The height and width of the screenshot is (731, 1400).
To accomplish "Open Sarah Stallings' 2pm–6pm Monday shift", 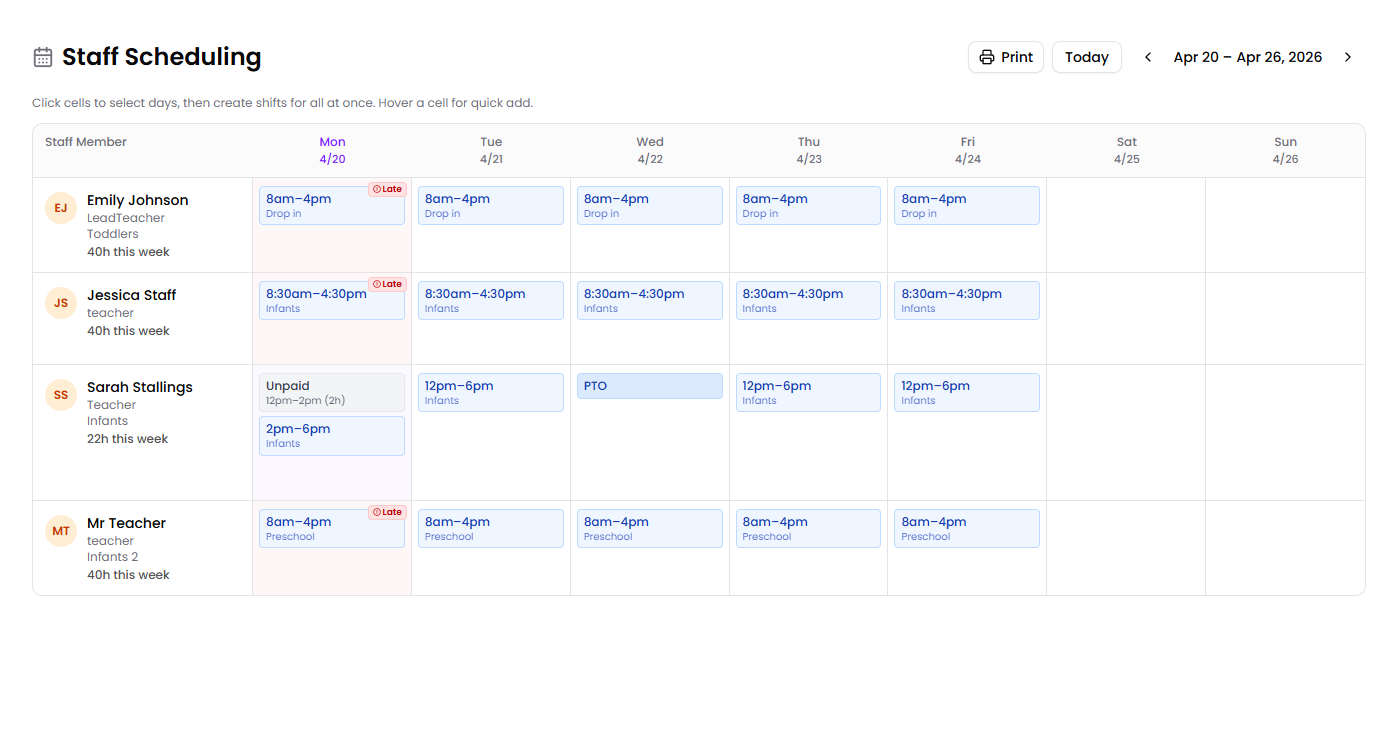I will click(332, 436).
